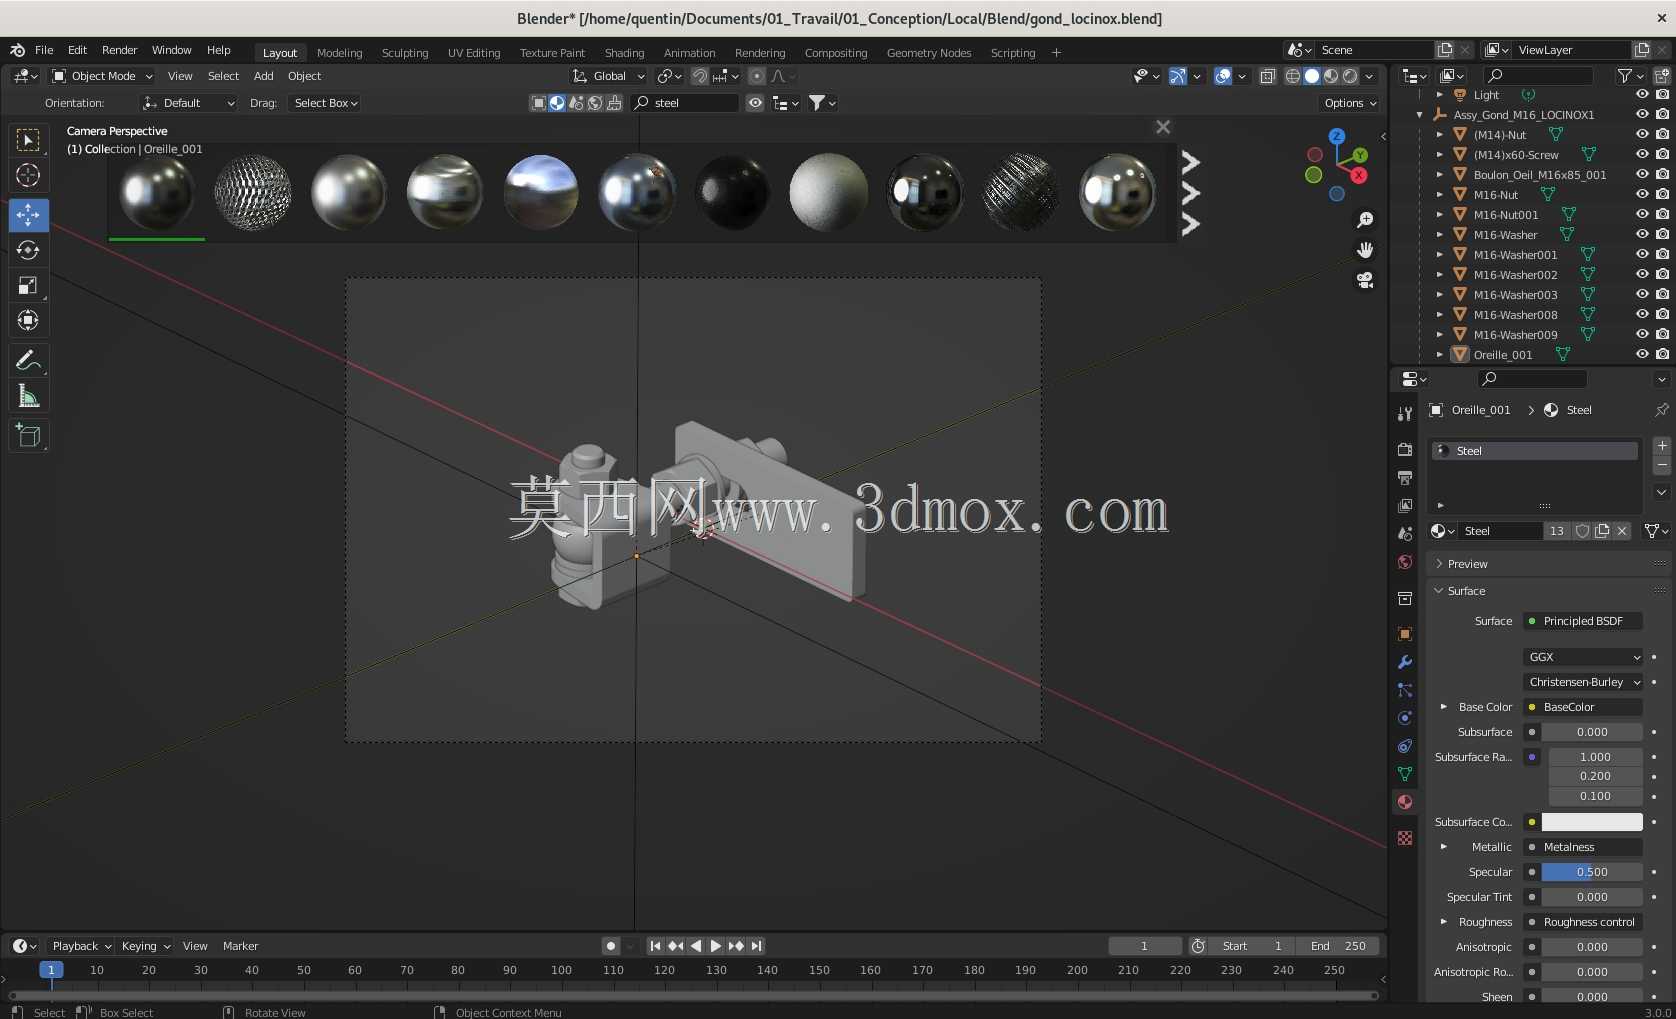Open Orientation Default dropdown
The width and height of the screenshot is (1676, 1019).
click(189, 103)
